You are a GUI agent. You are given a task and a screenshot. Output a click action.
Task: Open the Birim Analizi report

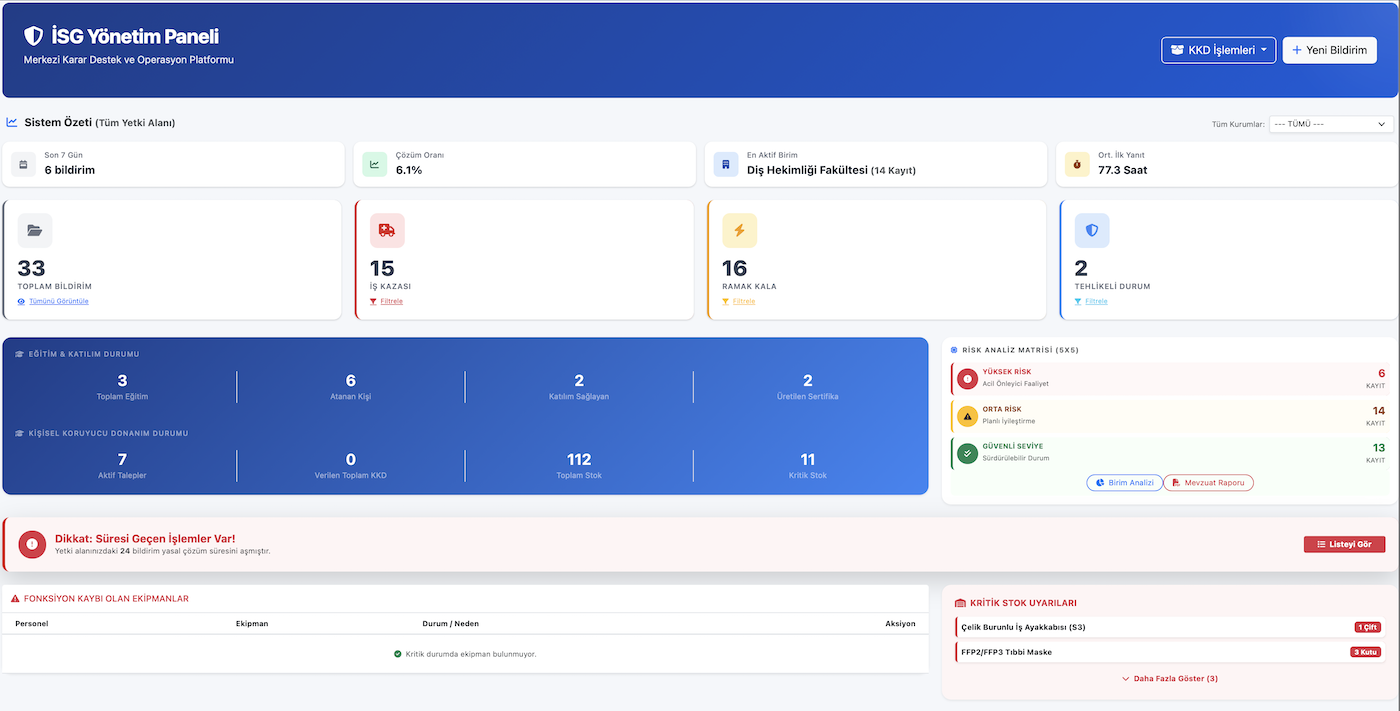tap(1124, 483)
